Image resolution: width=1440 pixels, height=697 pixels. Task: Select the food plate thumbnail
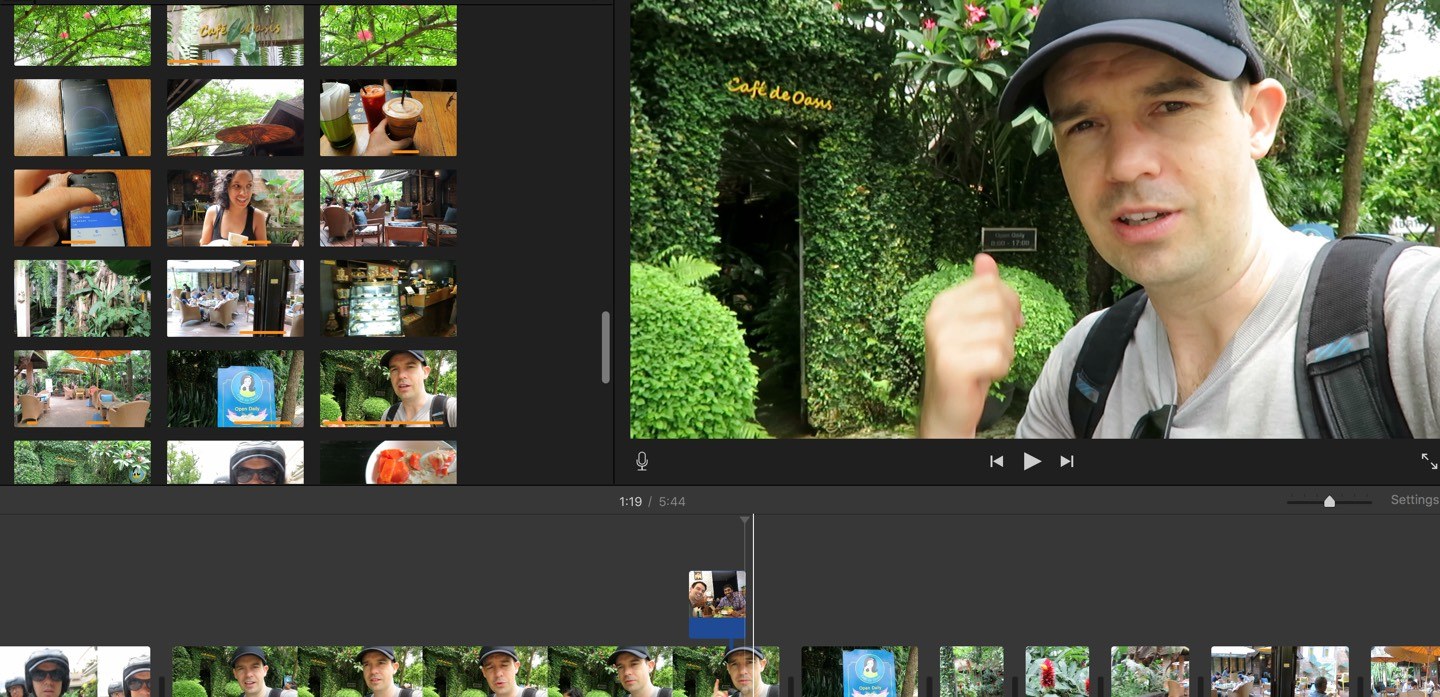pyautogui.click(x=388, y=462)
